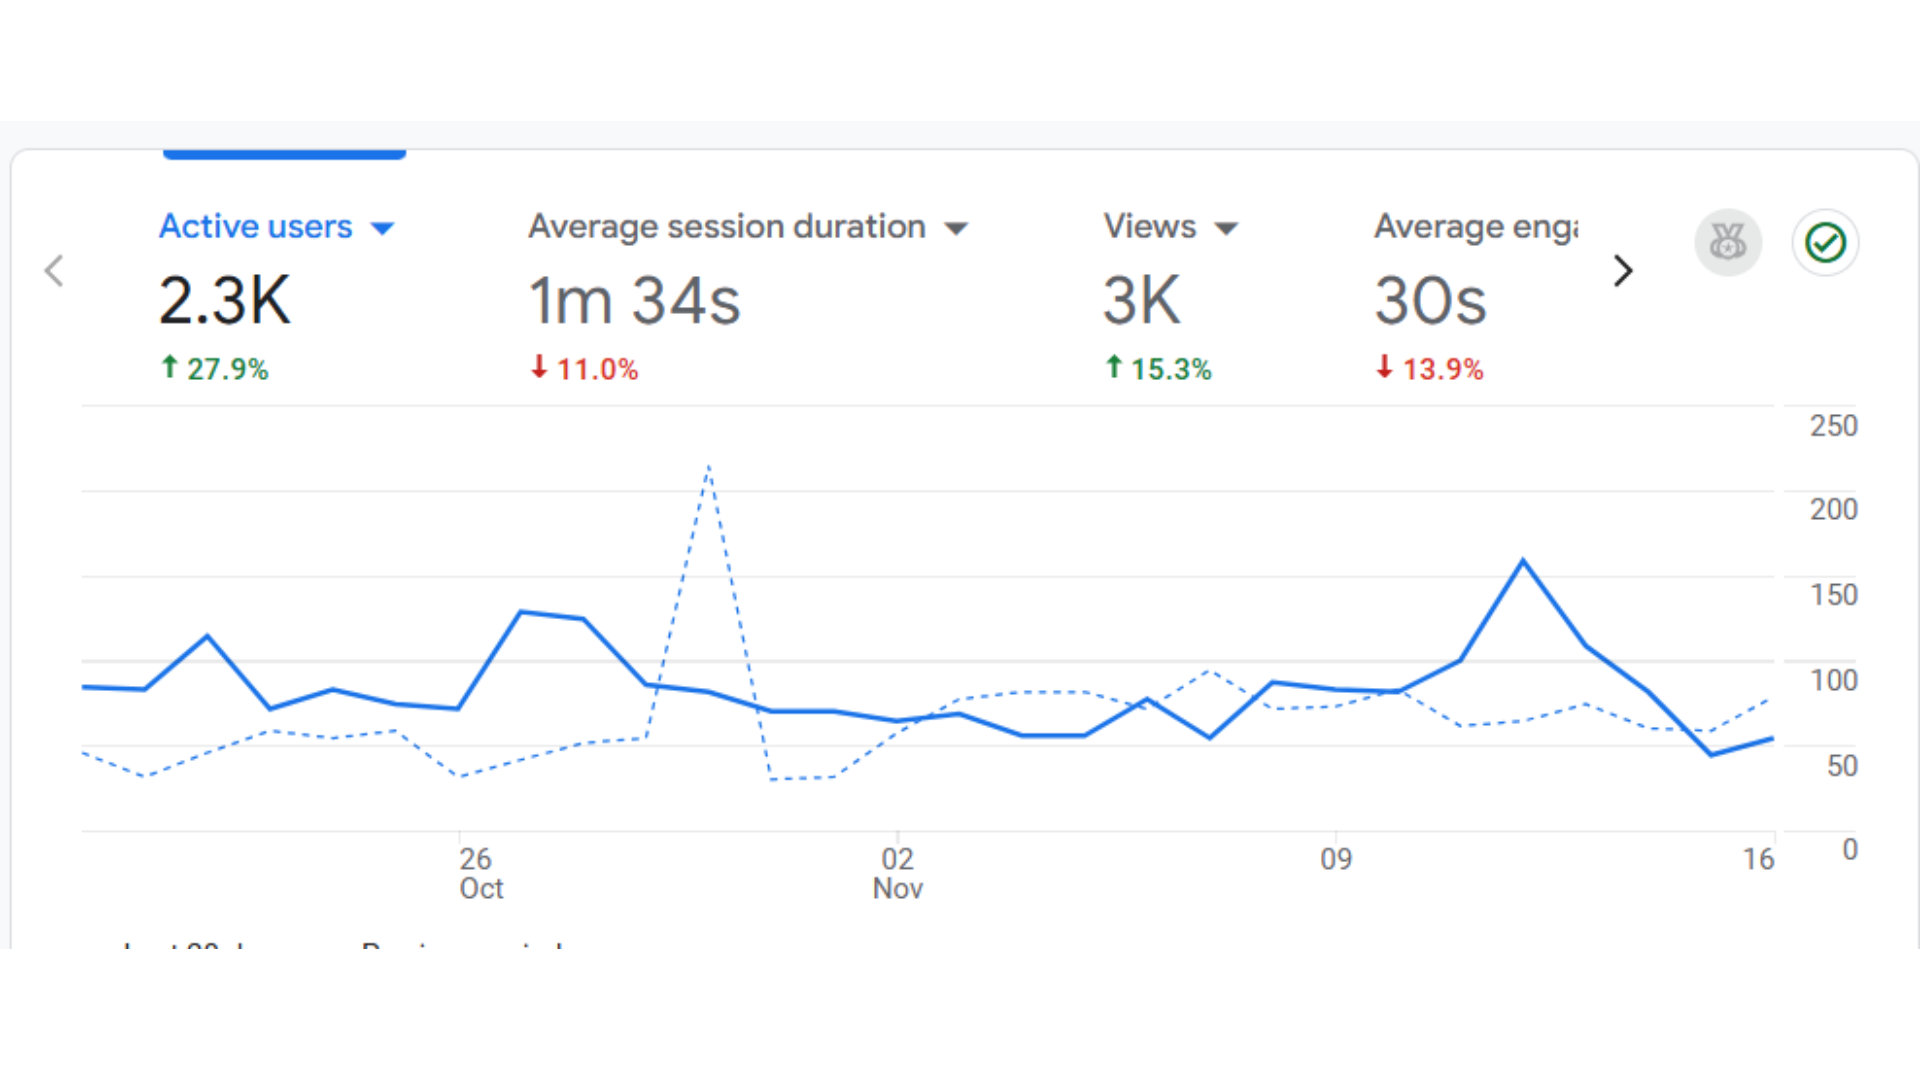Open the Average session duration dropdown
The height and width of the screenshot is (1070, 1920).
(956, 227)
